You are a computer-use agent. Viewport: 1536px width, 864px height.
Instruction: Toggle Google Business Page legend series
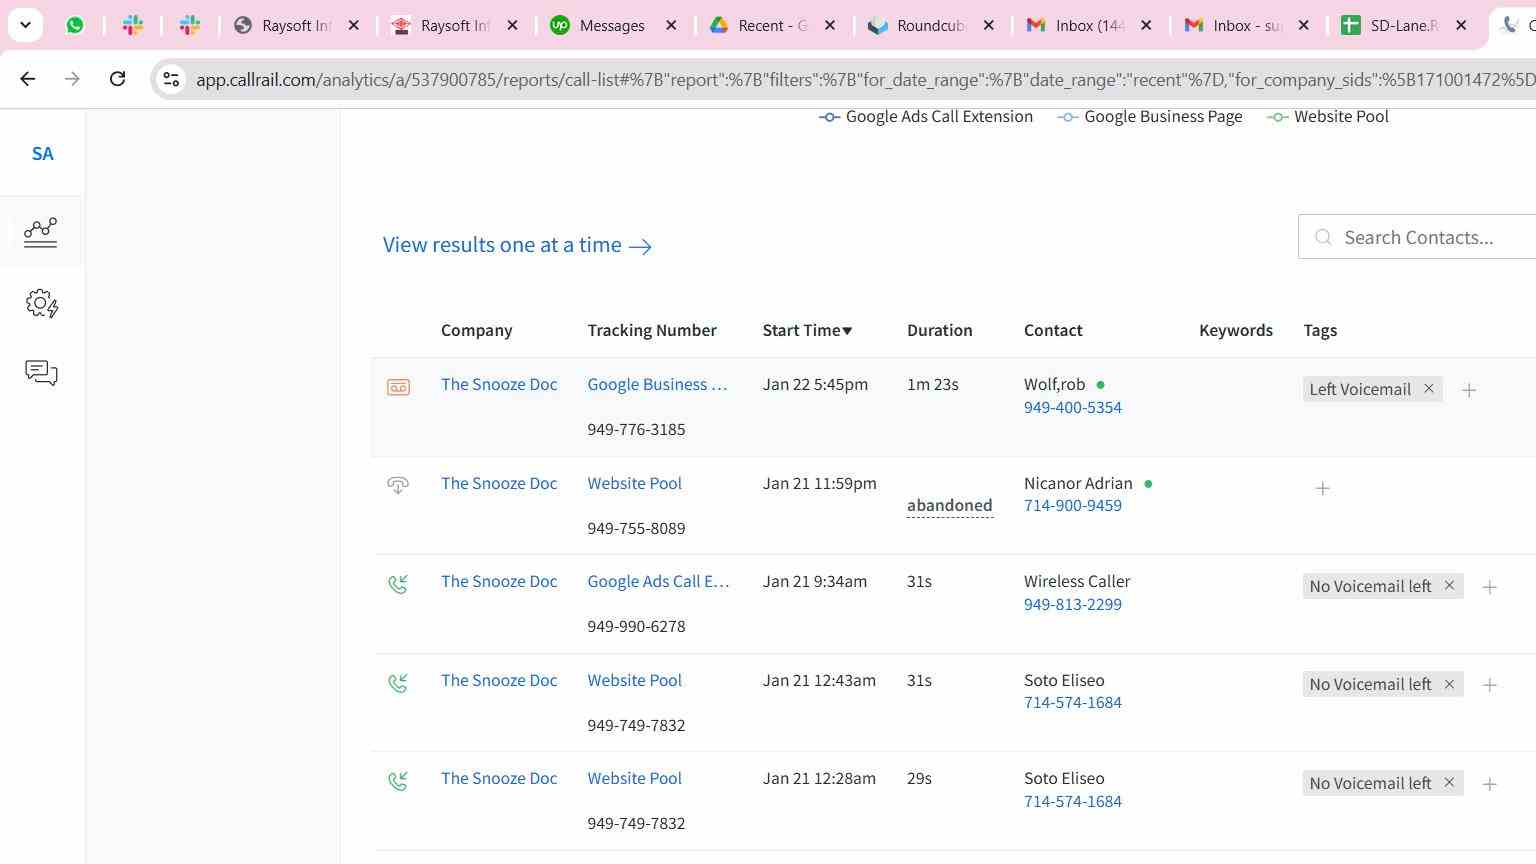1150,116
